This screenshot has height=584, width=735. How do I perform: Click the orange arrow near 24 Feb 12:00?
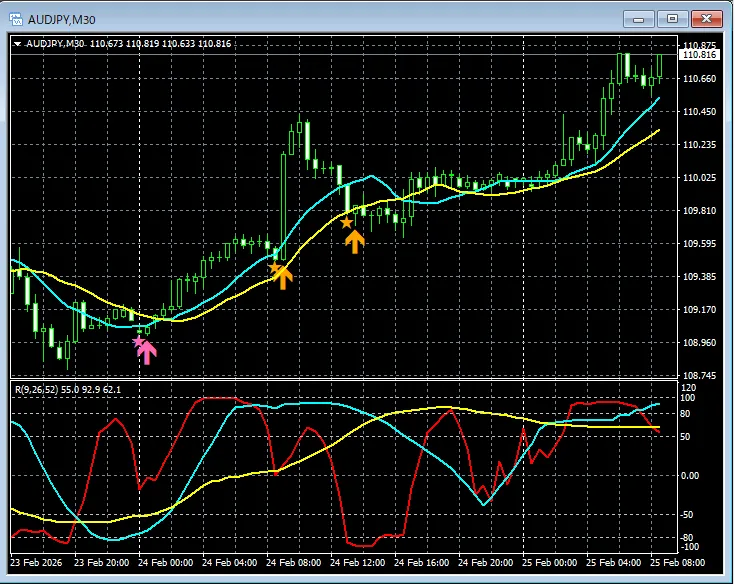(x=355, y=240)
